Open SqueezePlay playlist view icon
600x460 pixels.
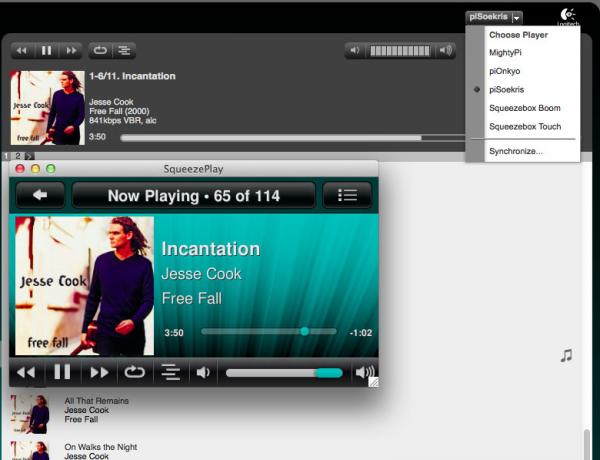tap(347, 195)
